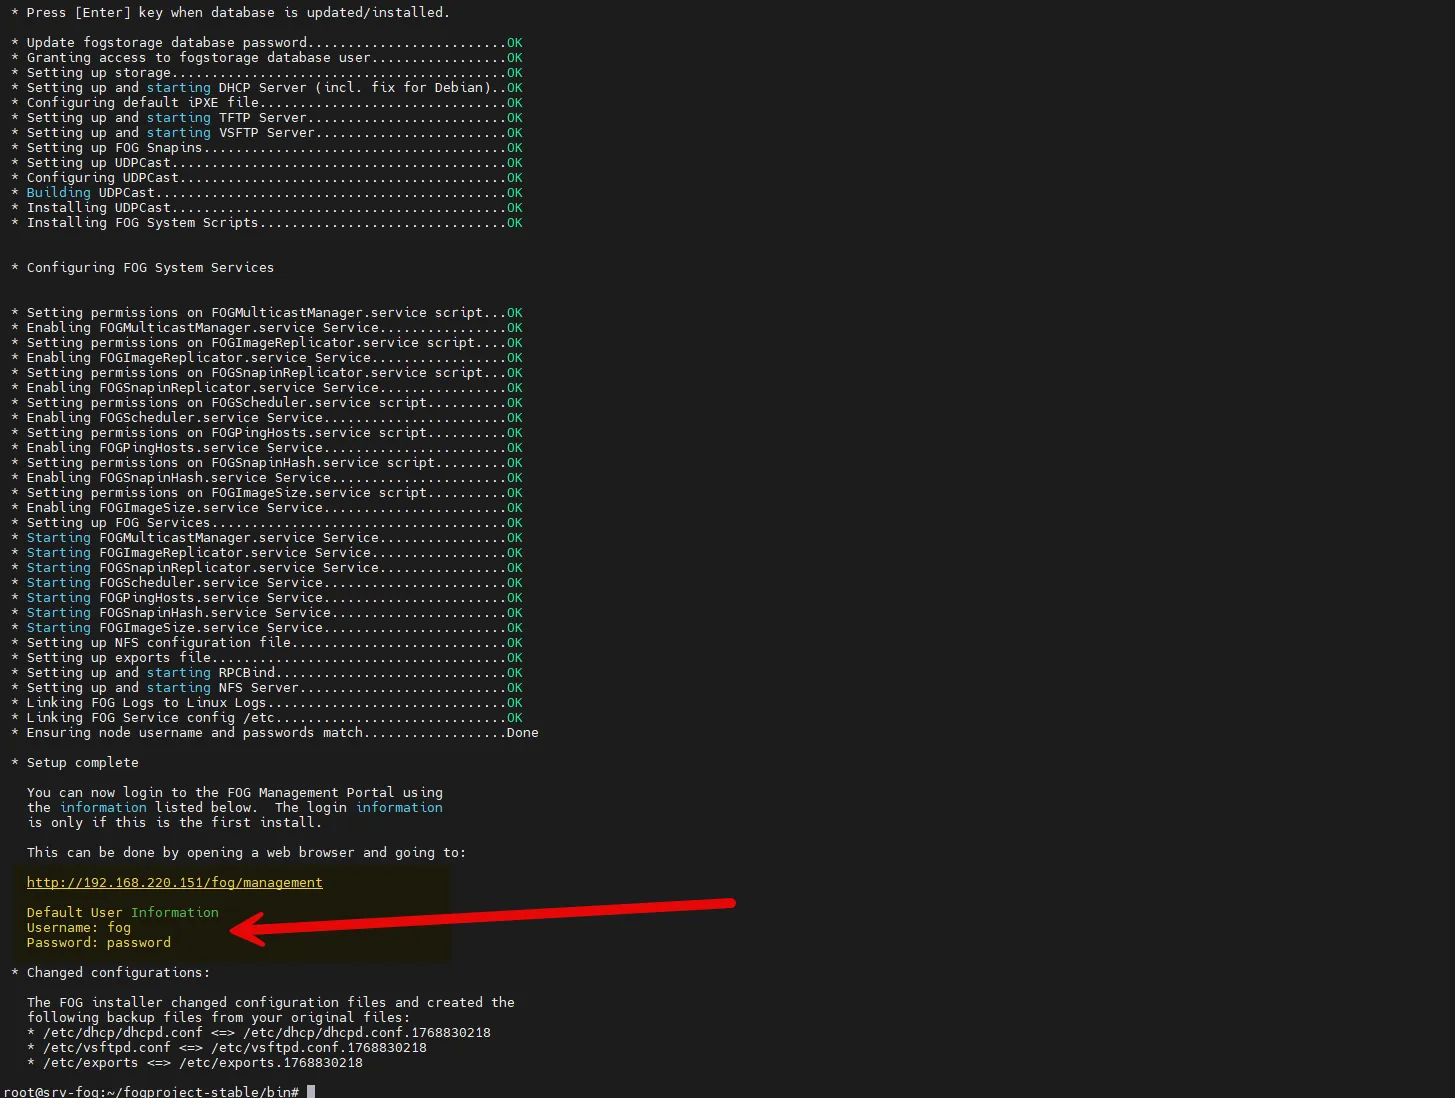Click the 'Configuring FOG System Services' heading
The width and height of the screenshot is (1455, 1098).
tap(150, 268)
